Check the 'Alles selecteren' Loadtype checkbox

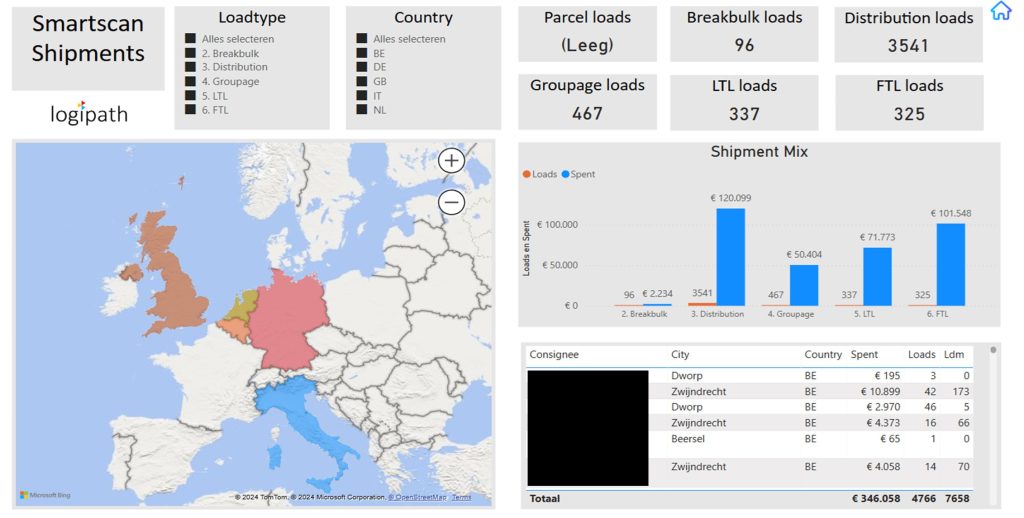pyautogui.click(x=190, y=39)
